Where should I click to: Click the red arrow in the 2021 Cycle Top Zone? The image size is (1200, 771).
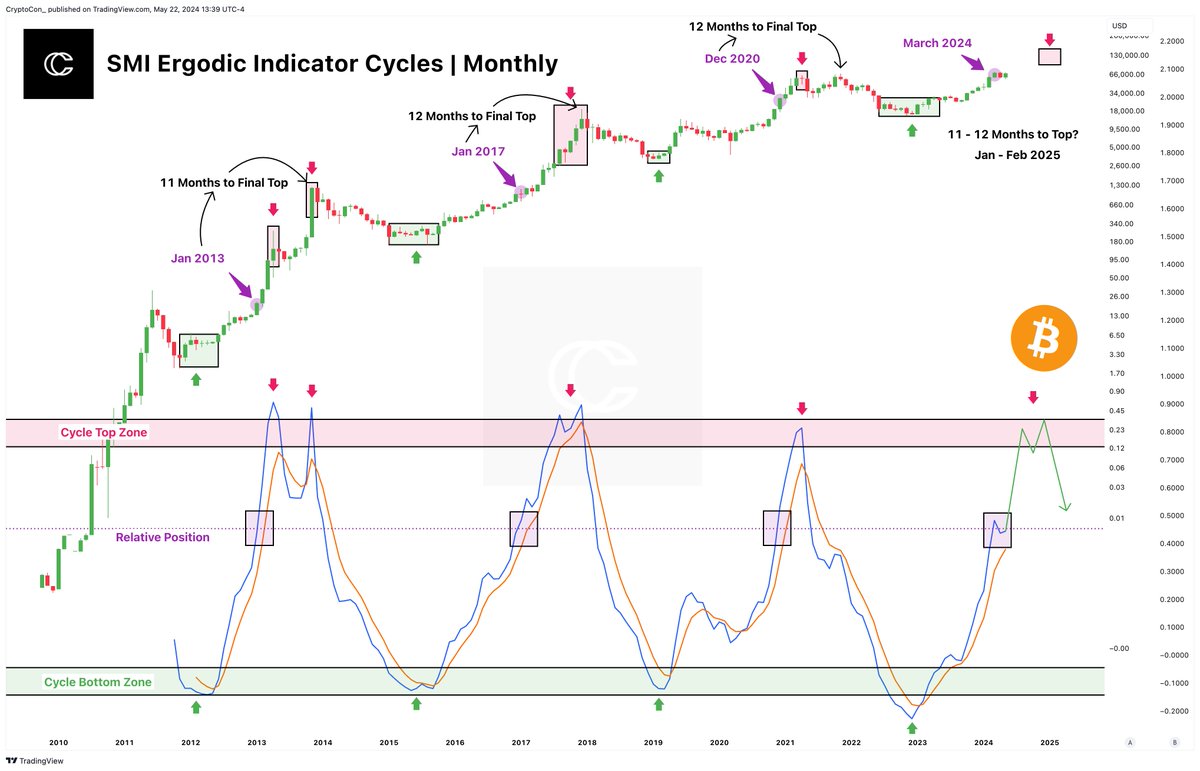point(802,407)
